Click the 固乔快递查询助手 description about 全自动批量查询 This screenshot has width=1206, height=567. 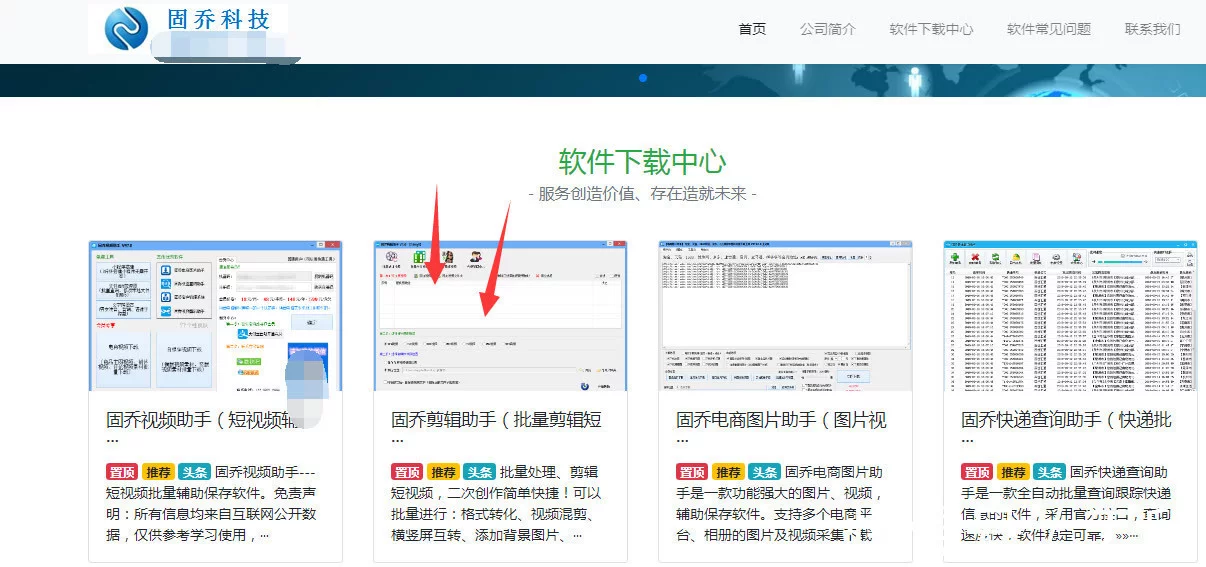[x=1066, y=503]
